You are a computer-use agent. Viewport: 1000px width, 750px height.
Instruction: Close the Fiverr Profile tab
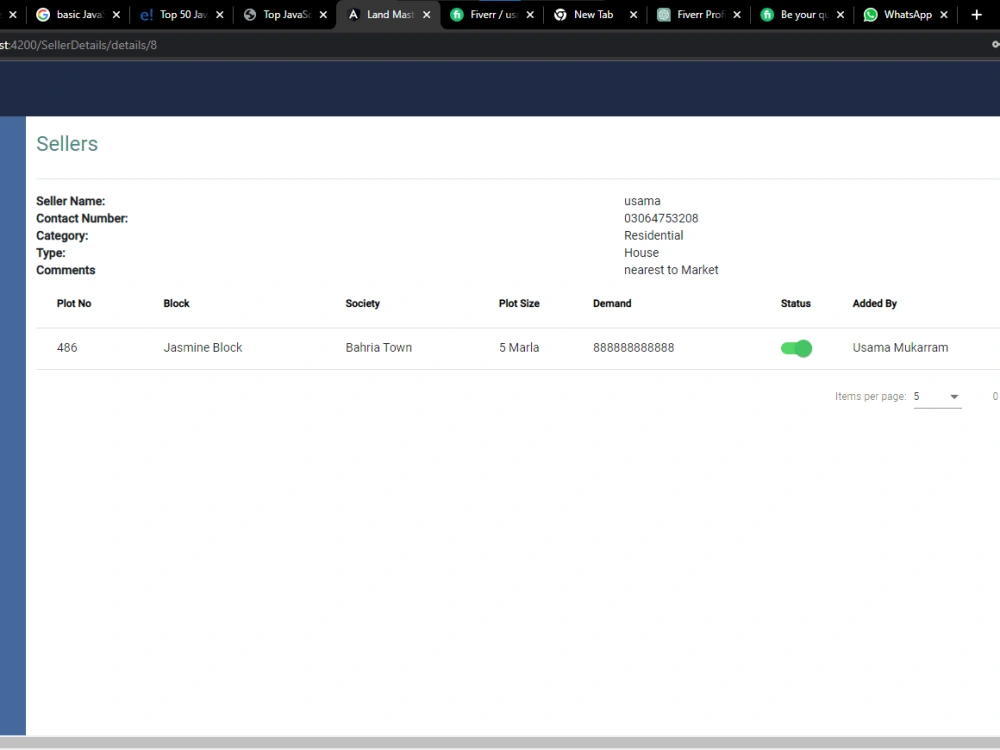(737, 15)
